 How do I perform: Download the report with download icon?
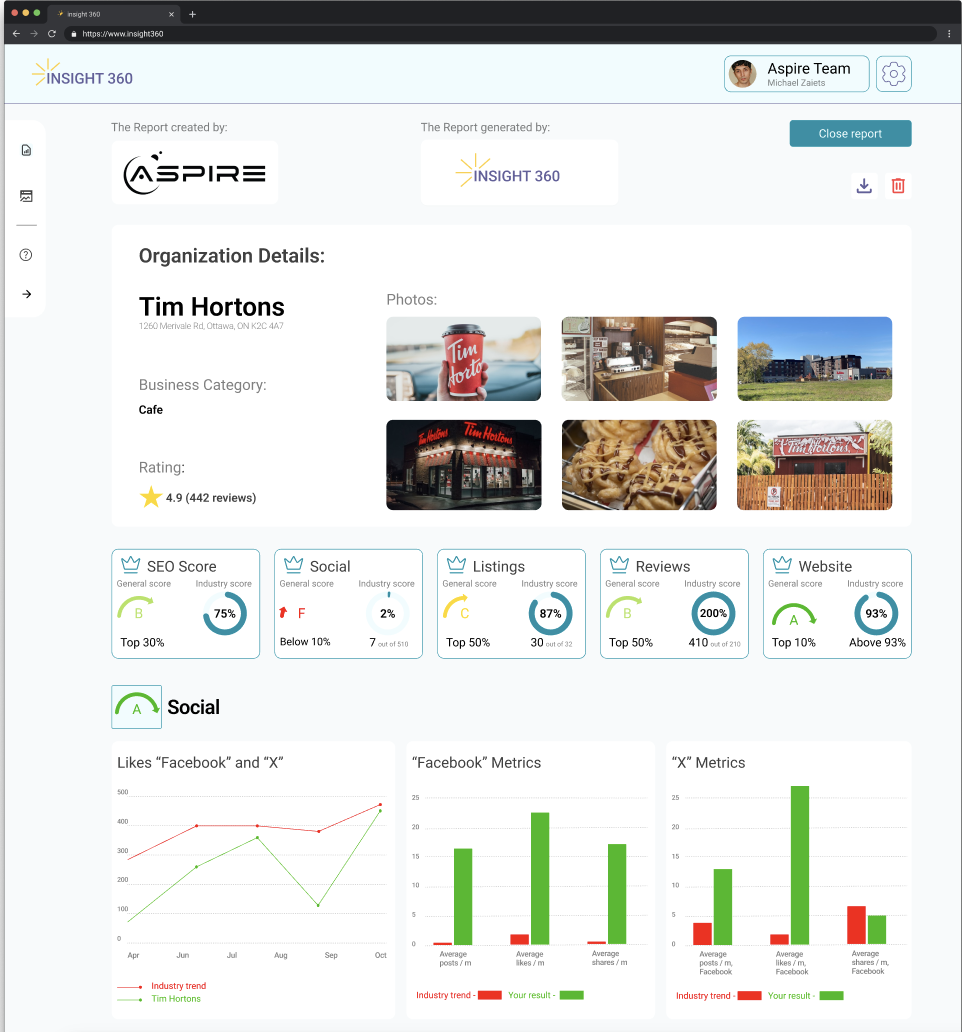pyautogui.click(x=864, y=186)
